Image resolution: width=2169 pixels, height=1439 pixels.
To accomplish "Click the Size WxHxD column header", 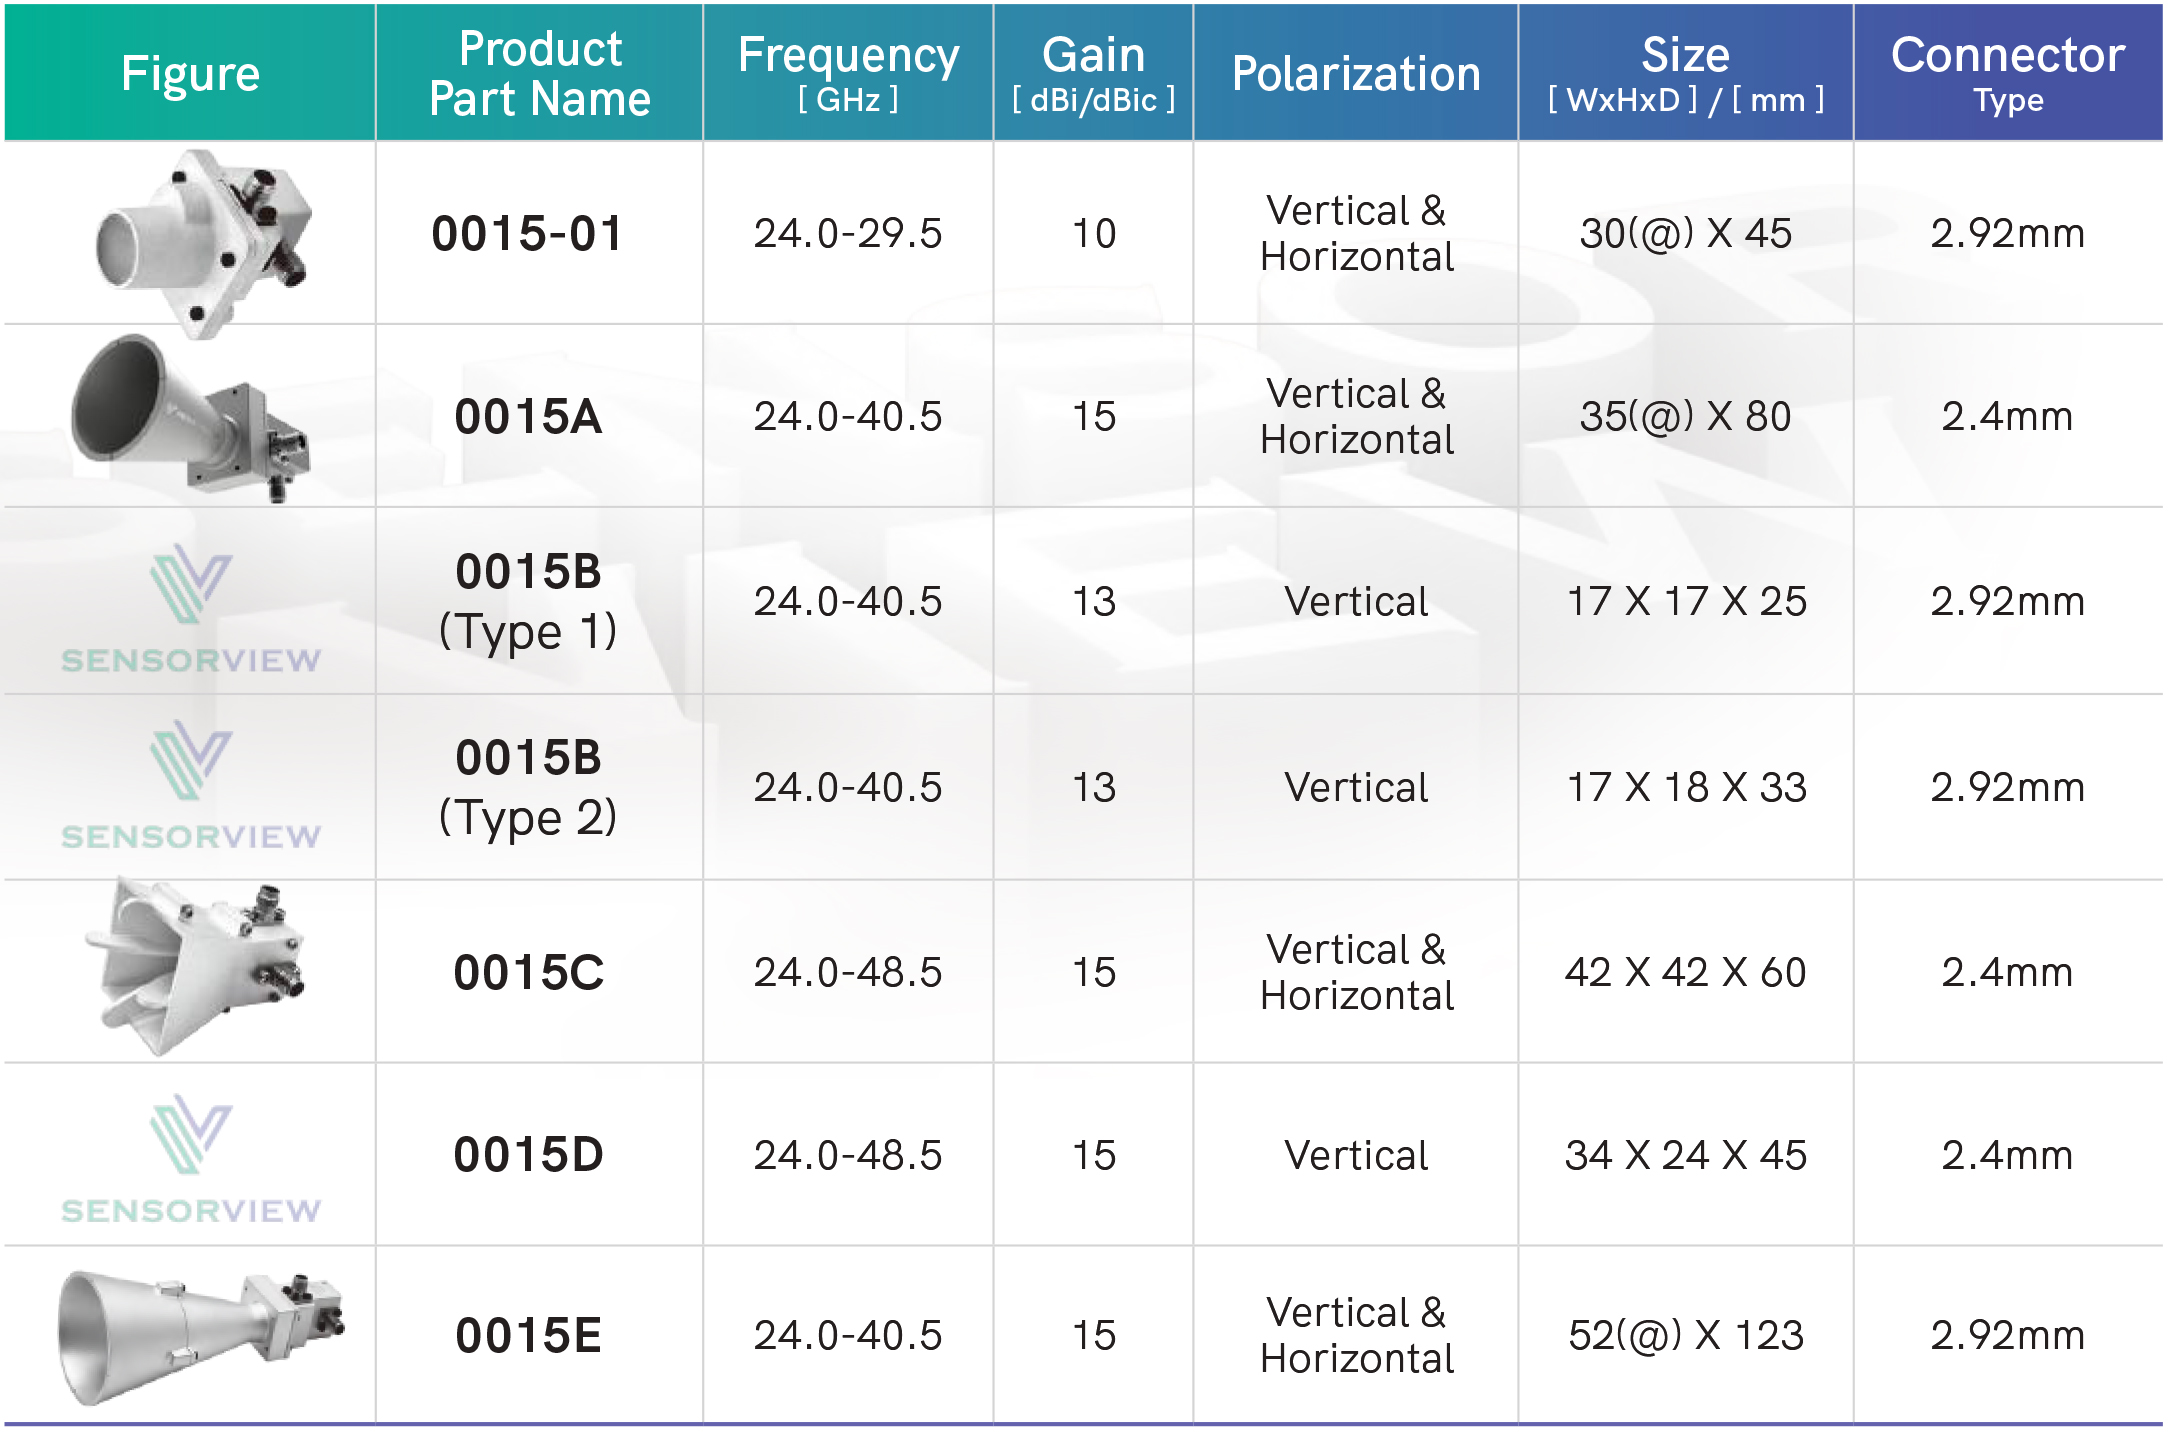I will pos(1686,73).
